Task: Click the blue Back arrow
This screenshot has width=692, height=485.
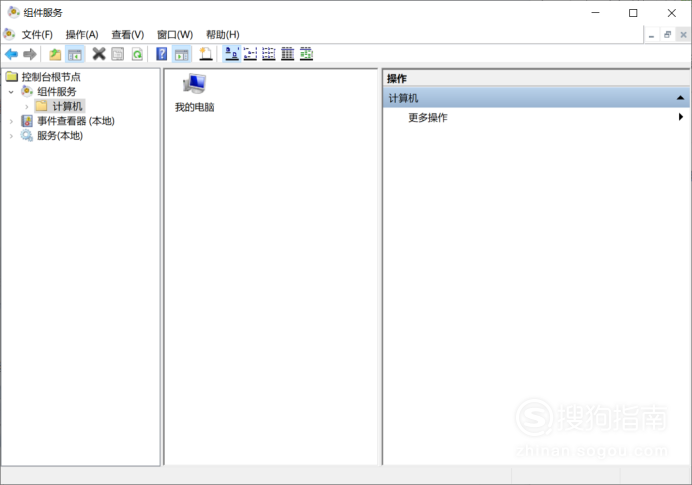Action: 11,54
